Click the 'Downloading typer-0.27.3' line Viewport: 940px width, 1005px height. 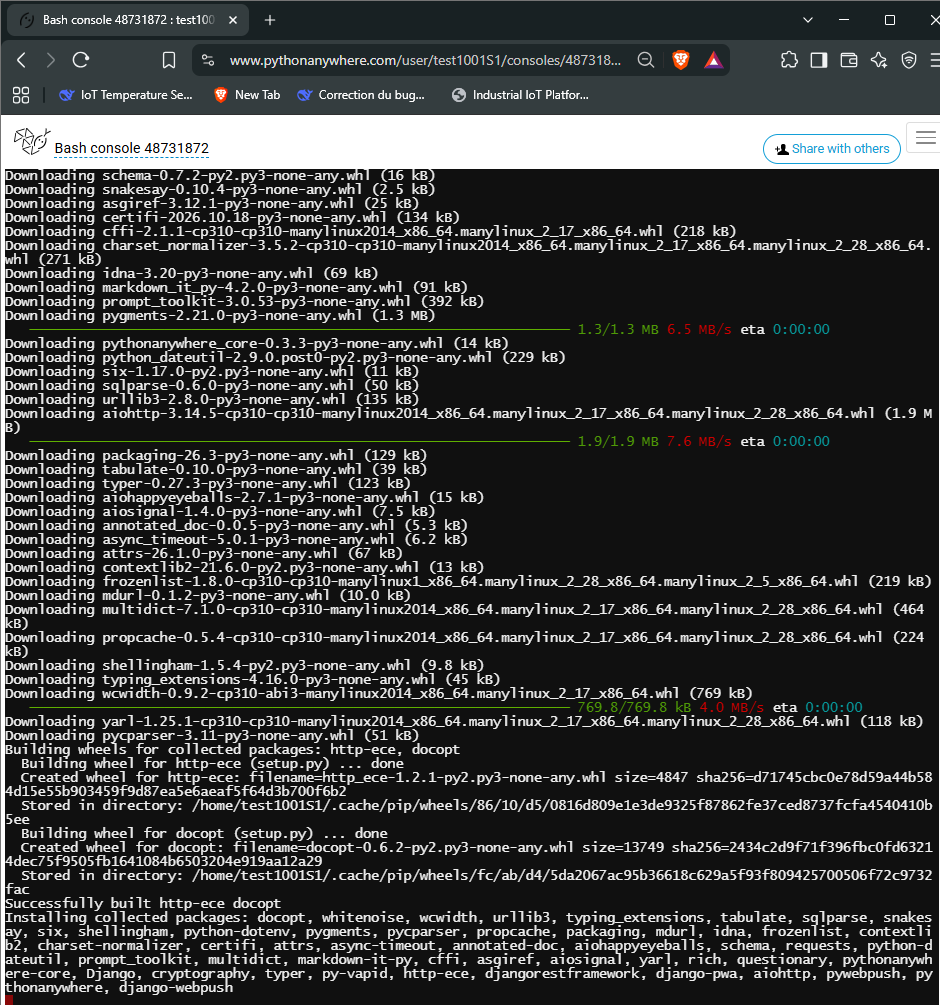(208, 483)
